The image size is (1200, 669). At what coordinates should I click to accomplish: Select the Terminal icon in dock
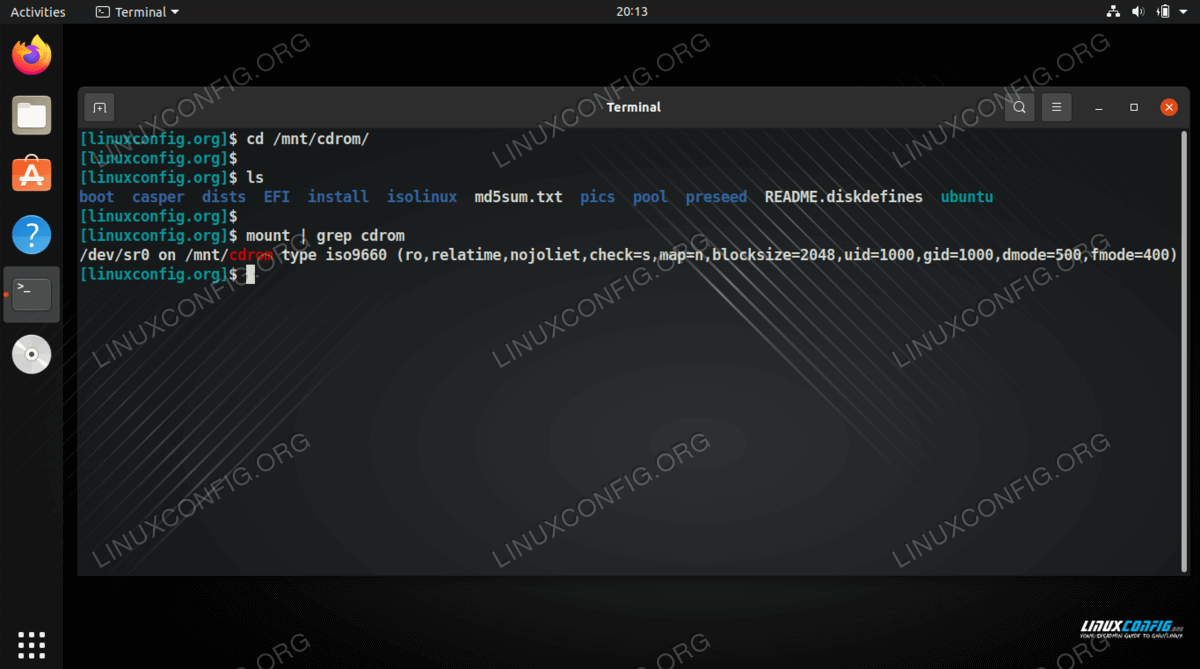[x=32, y=294]
